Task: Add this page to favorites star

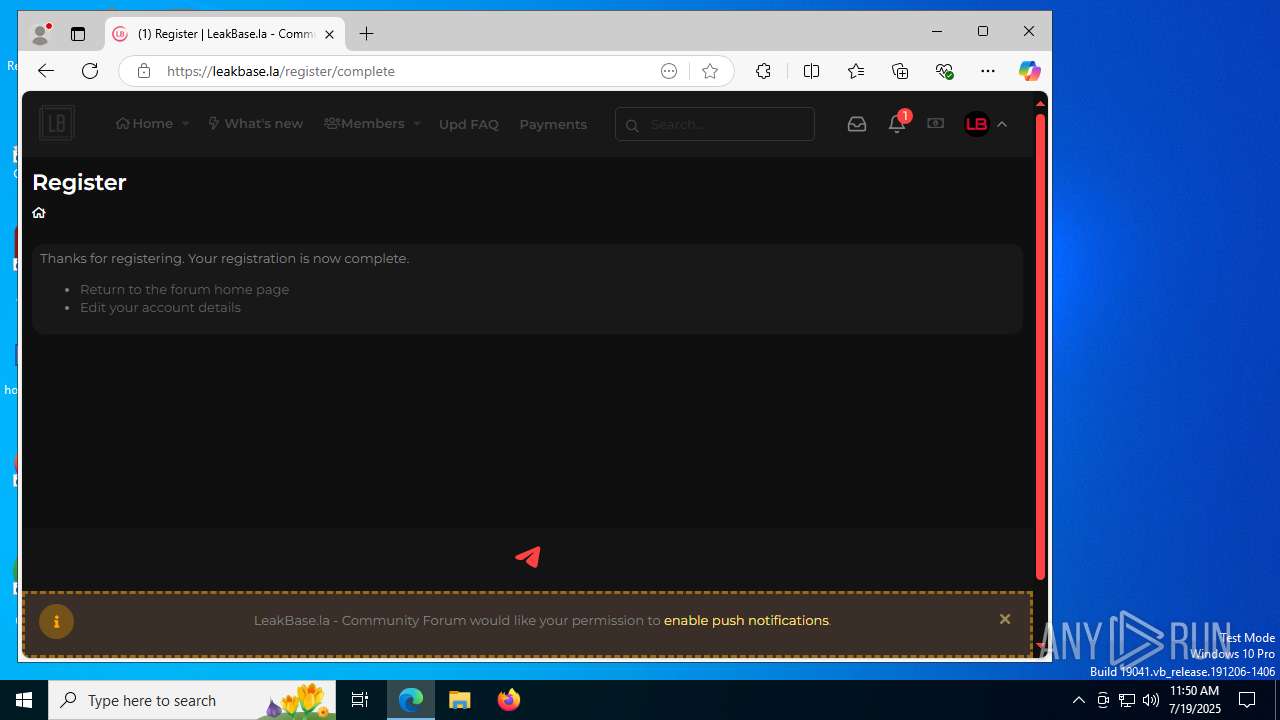Action: coord(710,71)
